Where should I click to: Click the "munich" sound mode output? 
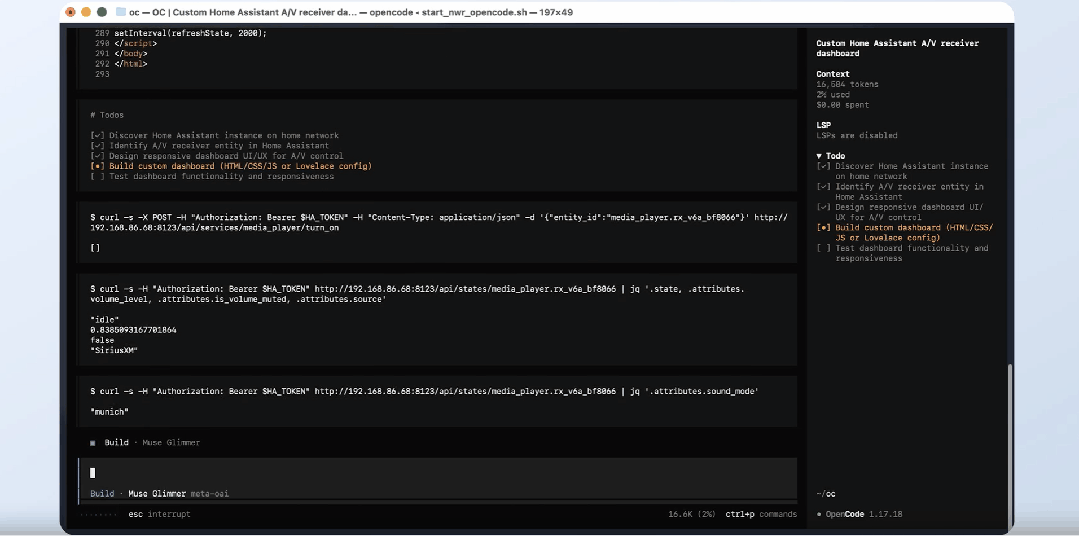tap(109, 412)
